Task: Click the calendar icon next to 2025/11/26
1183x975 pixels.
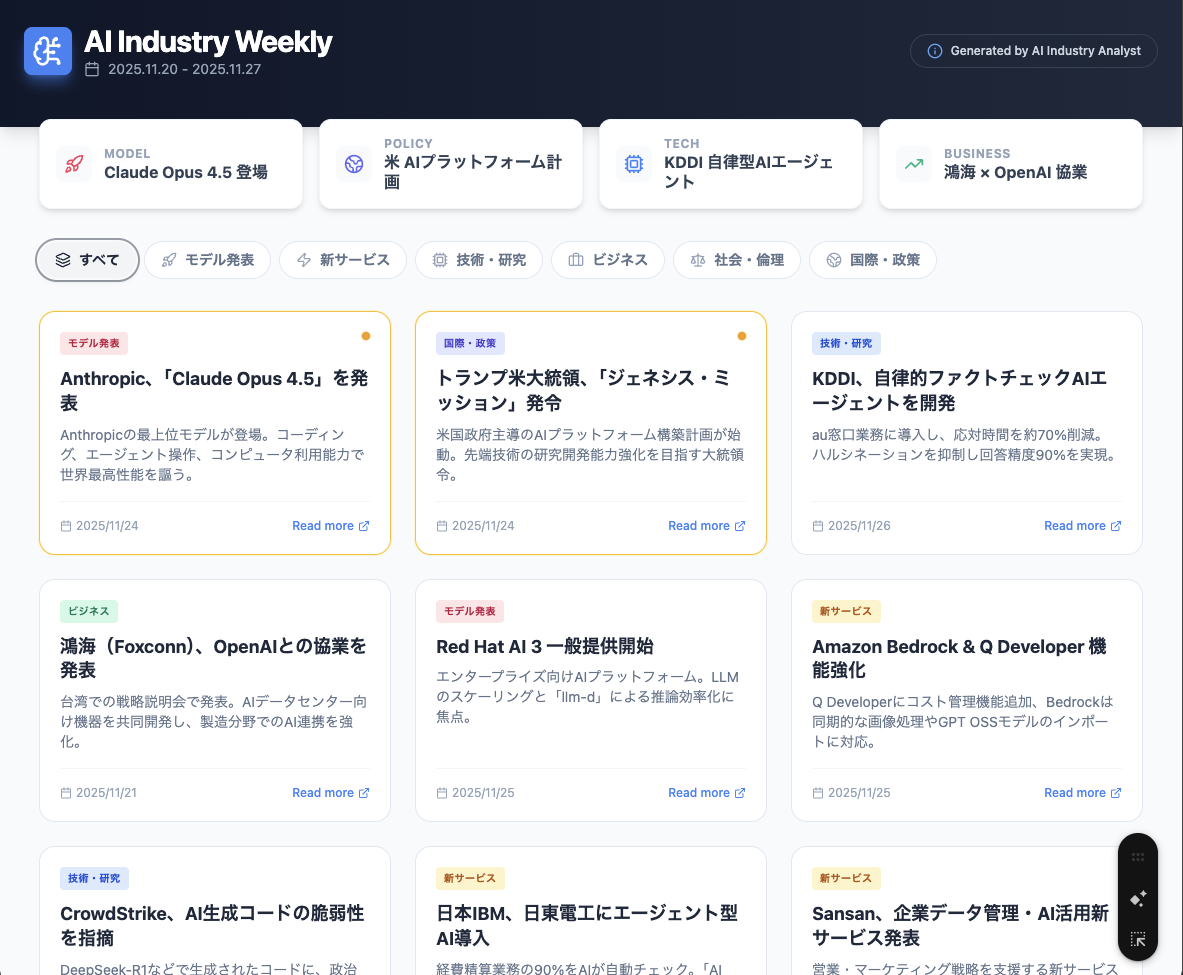Action: (x=818, y=526)
